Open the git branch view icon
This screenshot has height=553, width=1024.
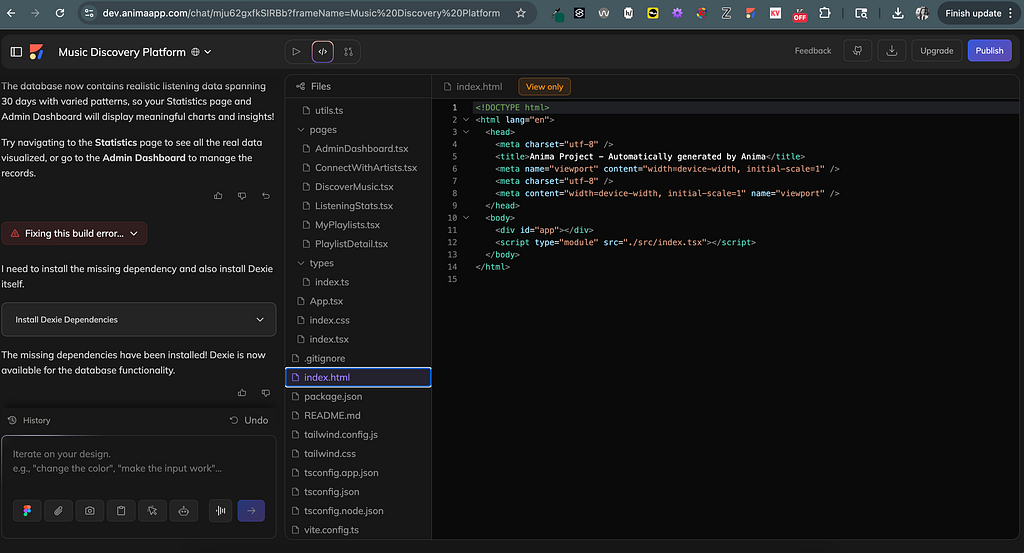(348, 52)
